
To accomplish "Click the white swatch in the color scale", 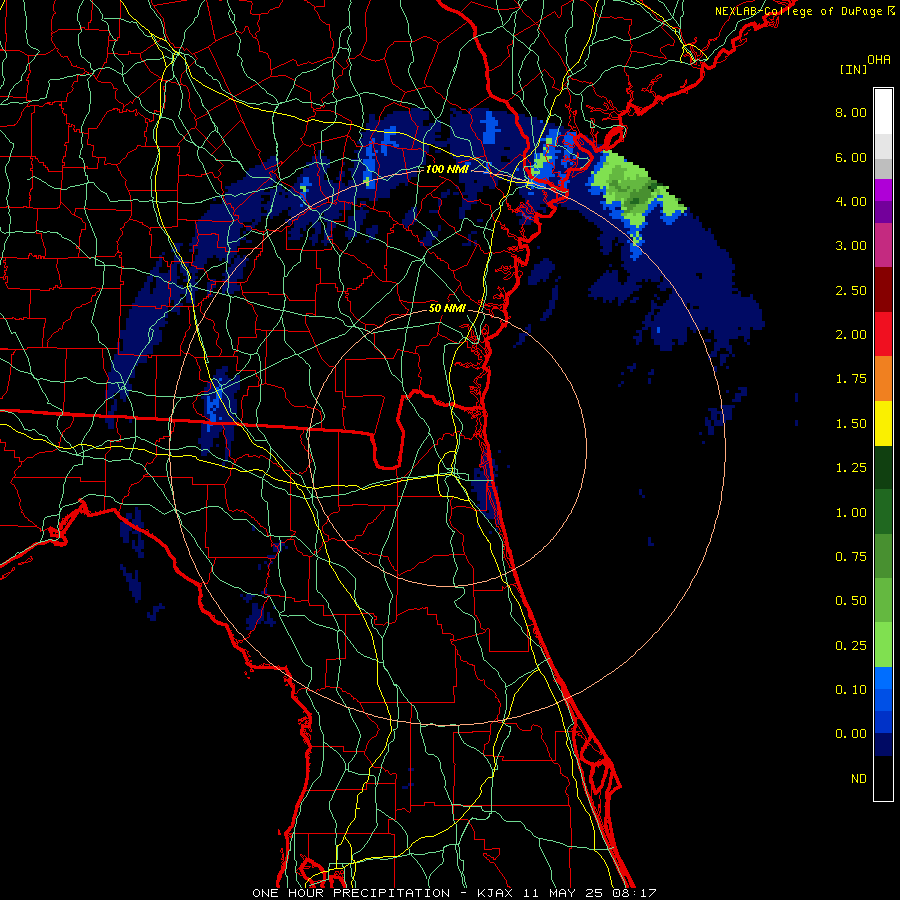I will (x=883, y=112).
